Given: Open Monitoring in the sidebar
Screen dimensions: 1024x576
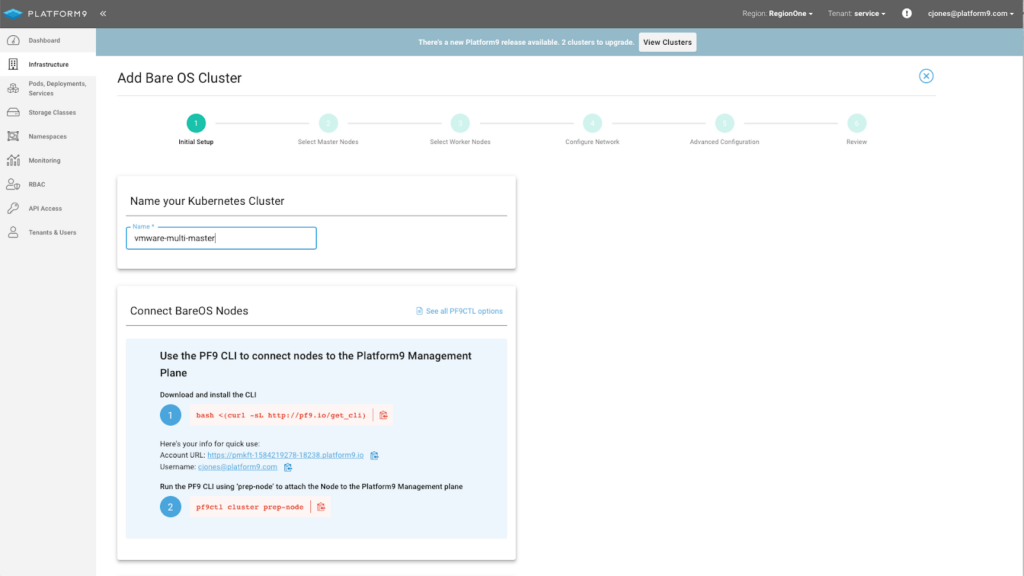Looking at the screenshot, I should point(48,160).
